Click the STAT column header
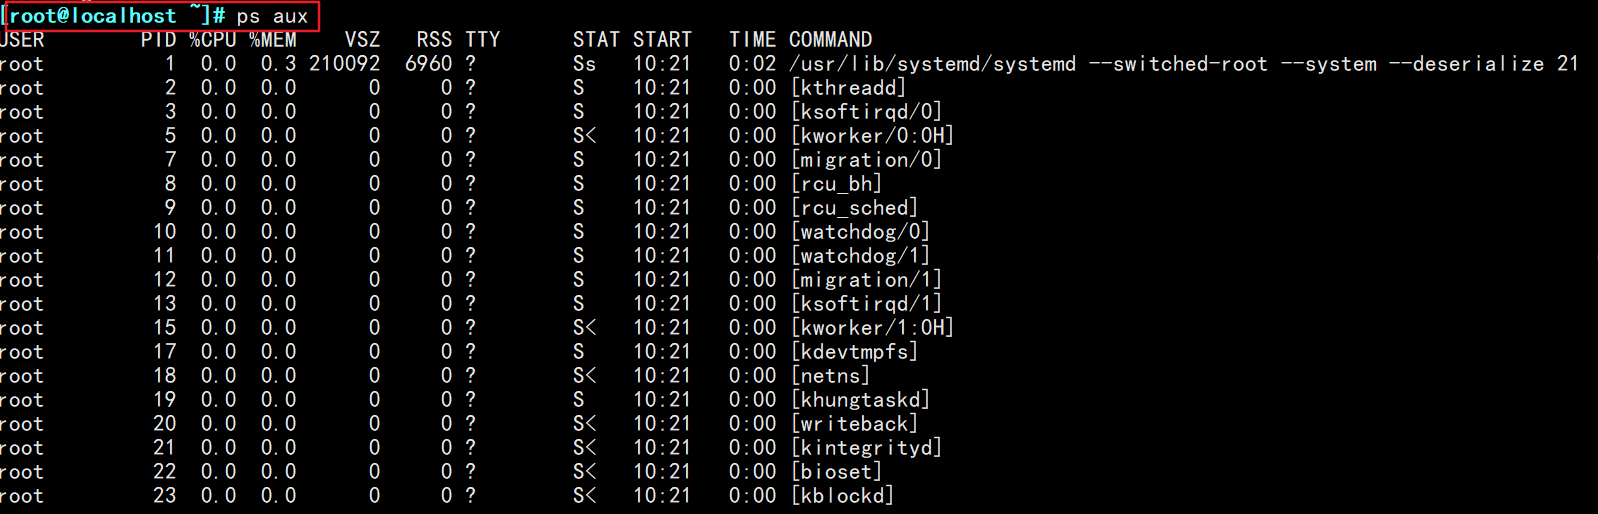The width and height of the screenshot is (1598, 514). pos(596,40)
